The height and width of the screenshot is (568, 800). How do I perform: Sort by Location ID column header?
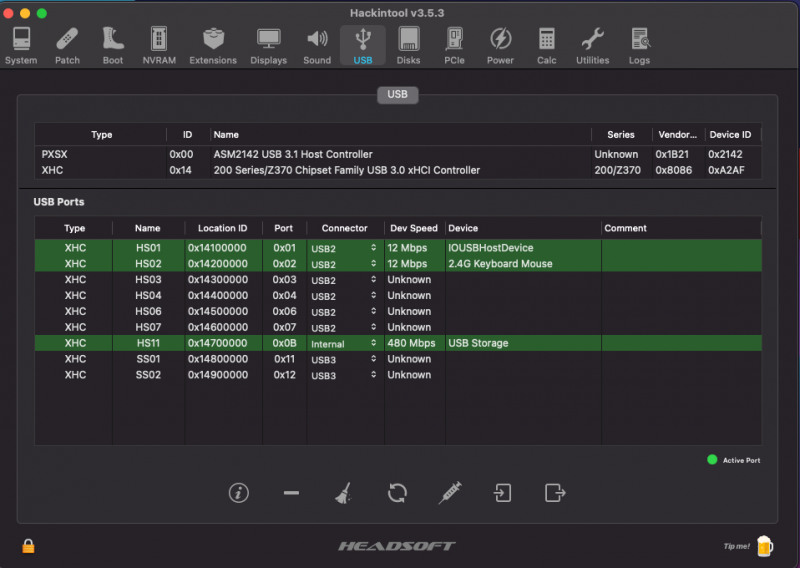(x=222, y=228)
